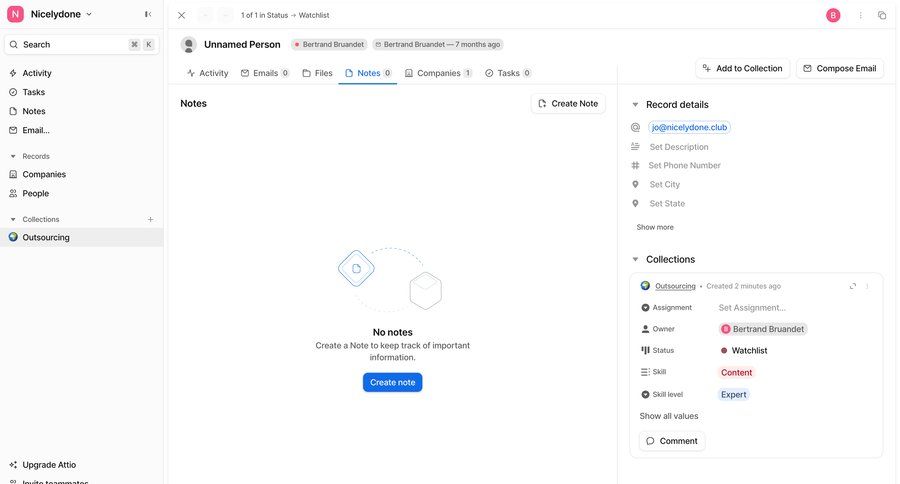
Task: Click the Create Note button at top
Action: 568,103
